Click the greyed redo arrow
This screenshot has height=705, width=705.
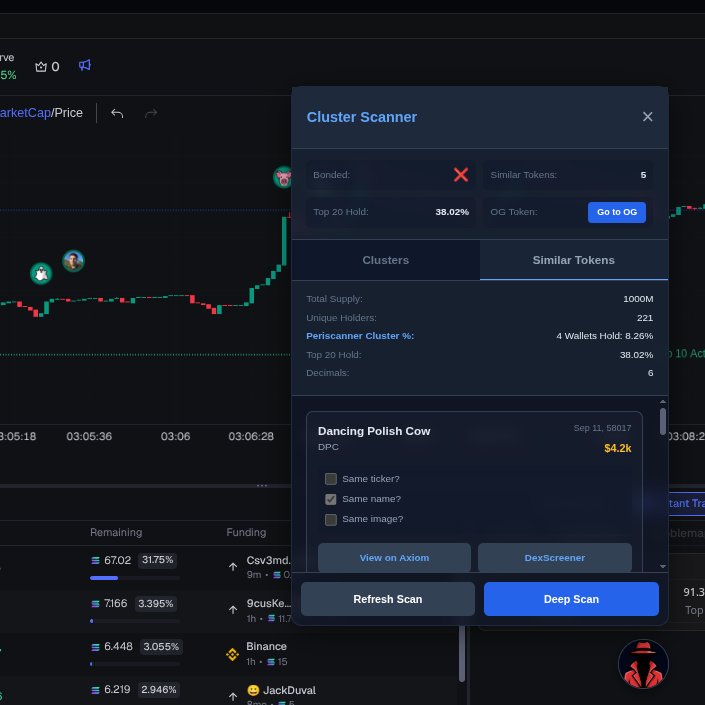point(151,113)
